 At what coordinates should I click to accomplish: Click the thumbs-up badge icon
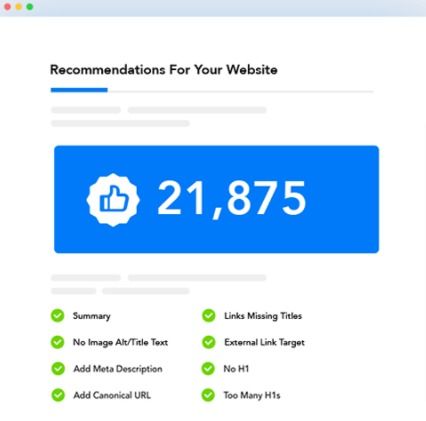click(x=113, y=200)
